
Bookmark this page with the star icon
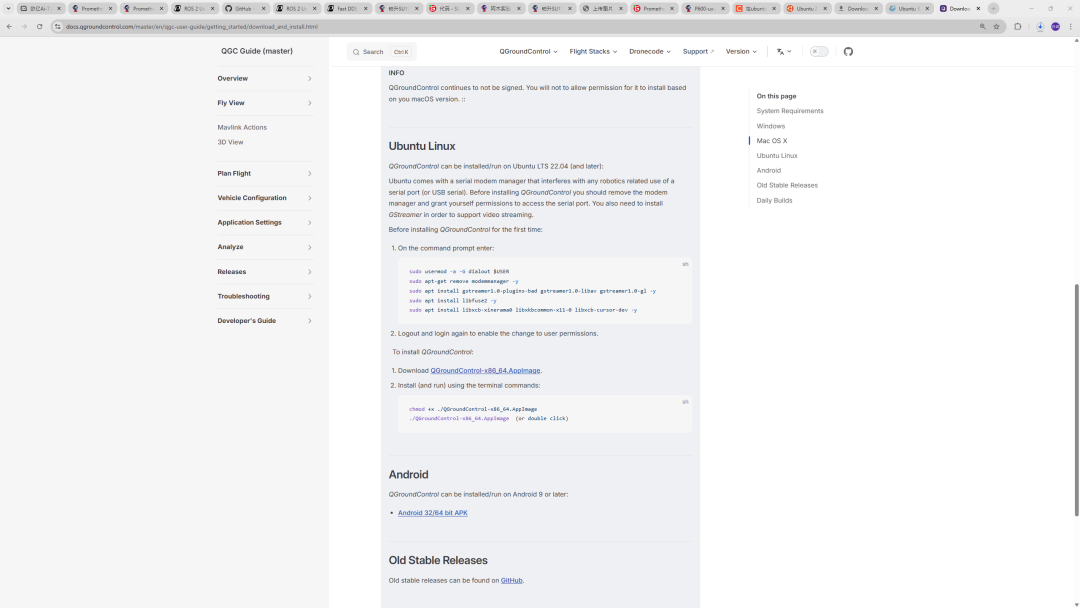click(x=996, y=27)
